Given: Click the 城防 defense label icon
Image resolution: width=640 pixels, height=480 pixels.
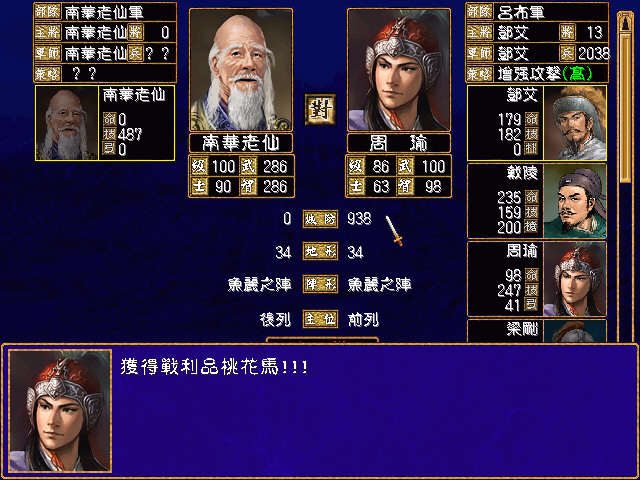Looking at the screenshot, I should (320, 219).
